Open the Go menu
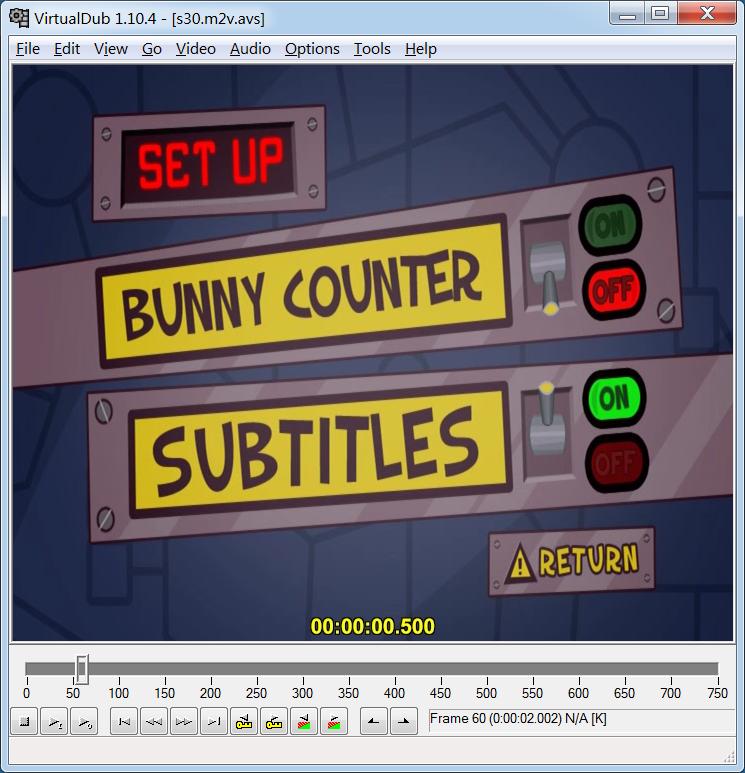Image resolution: width=745 pixels, height=773 pixels. click(x=152, y=49)
